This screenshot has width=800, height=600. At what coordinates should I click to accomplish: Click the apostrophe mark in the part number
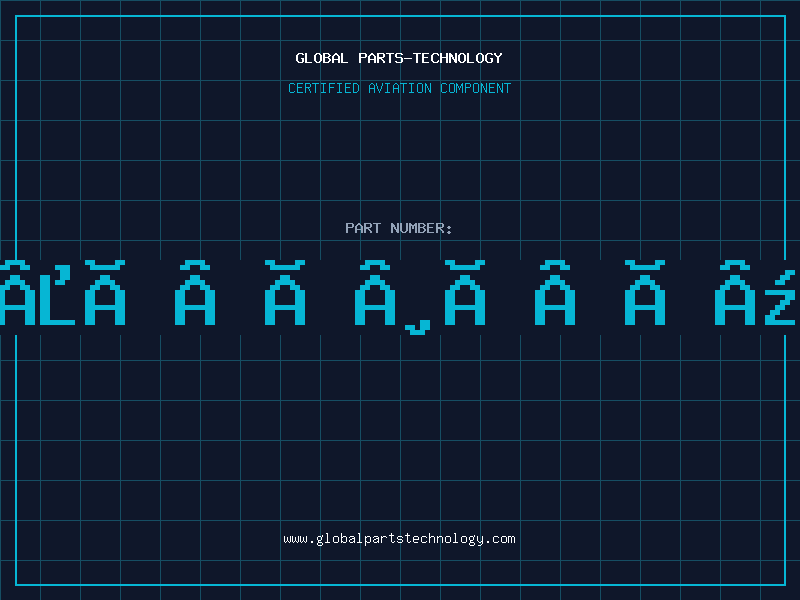62,274
